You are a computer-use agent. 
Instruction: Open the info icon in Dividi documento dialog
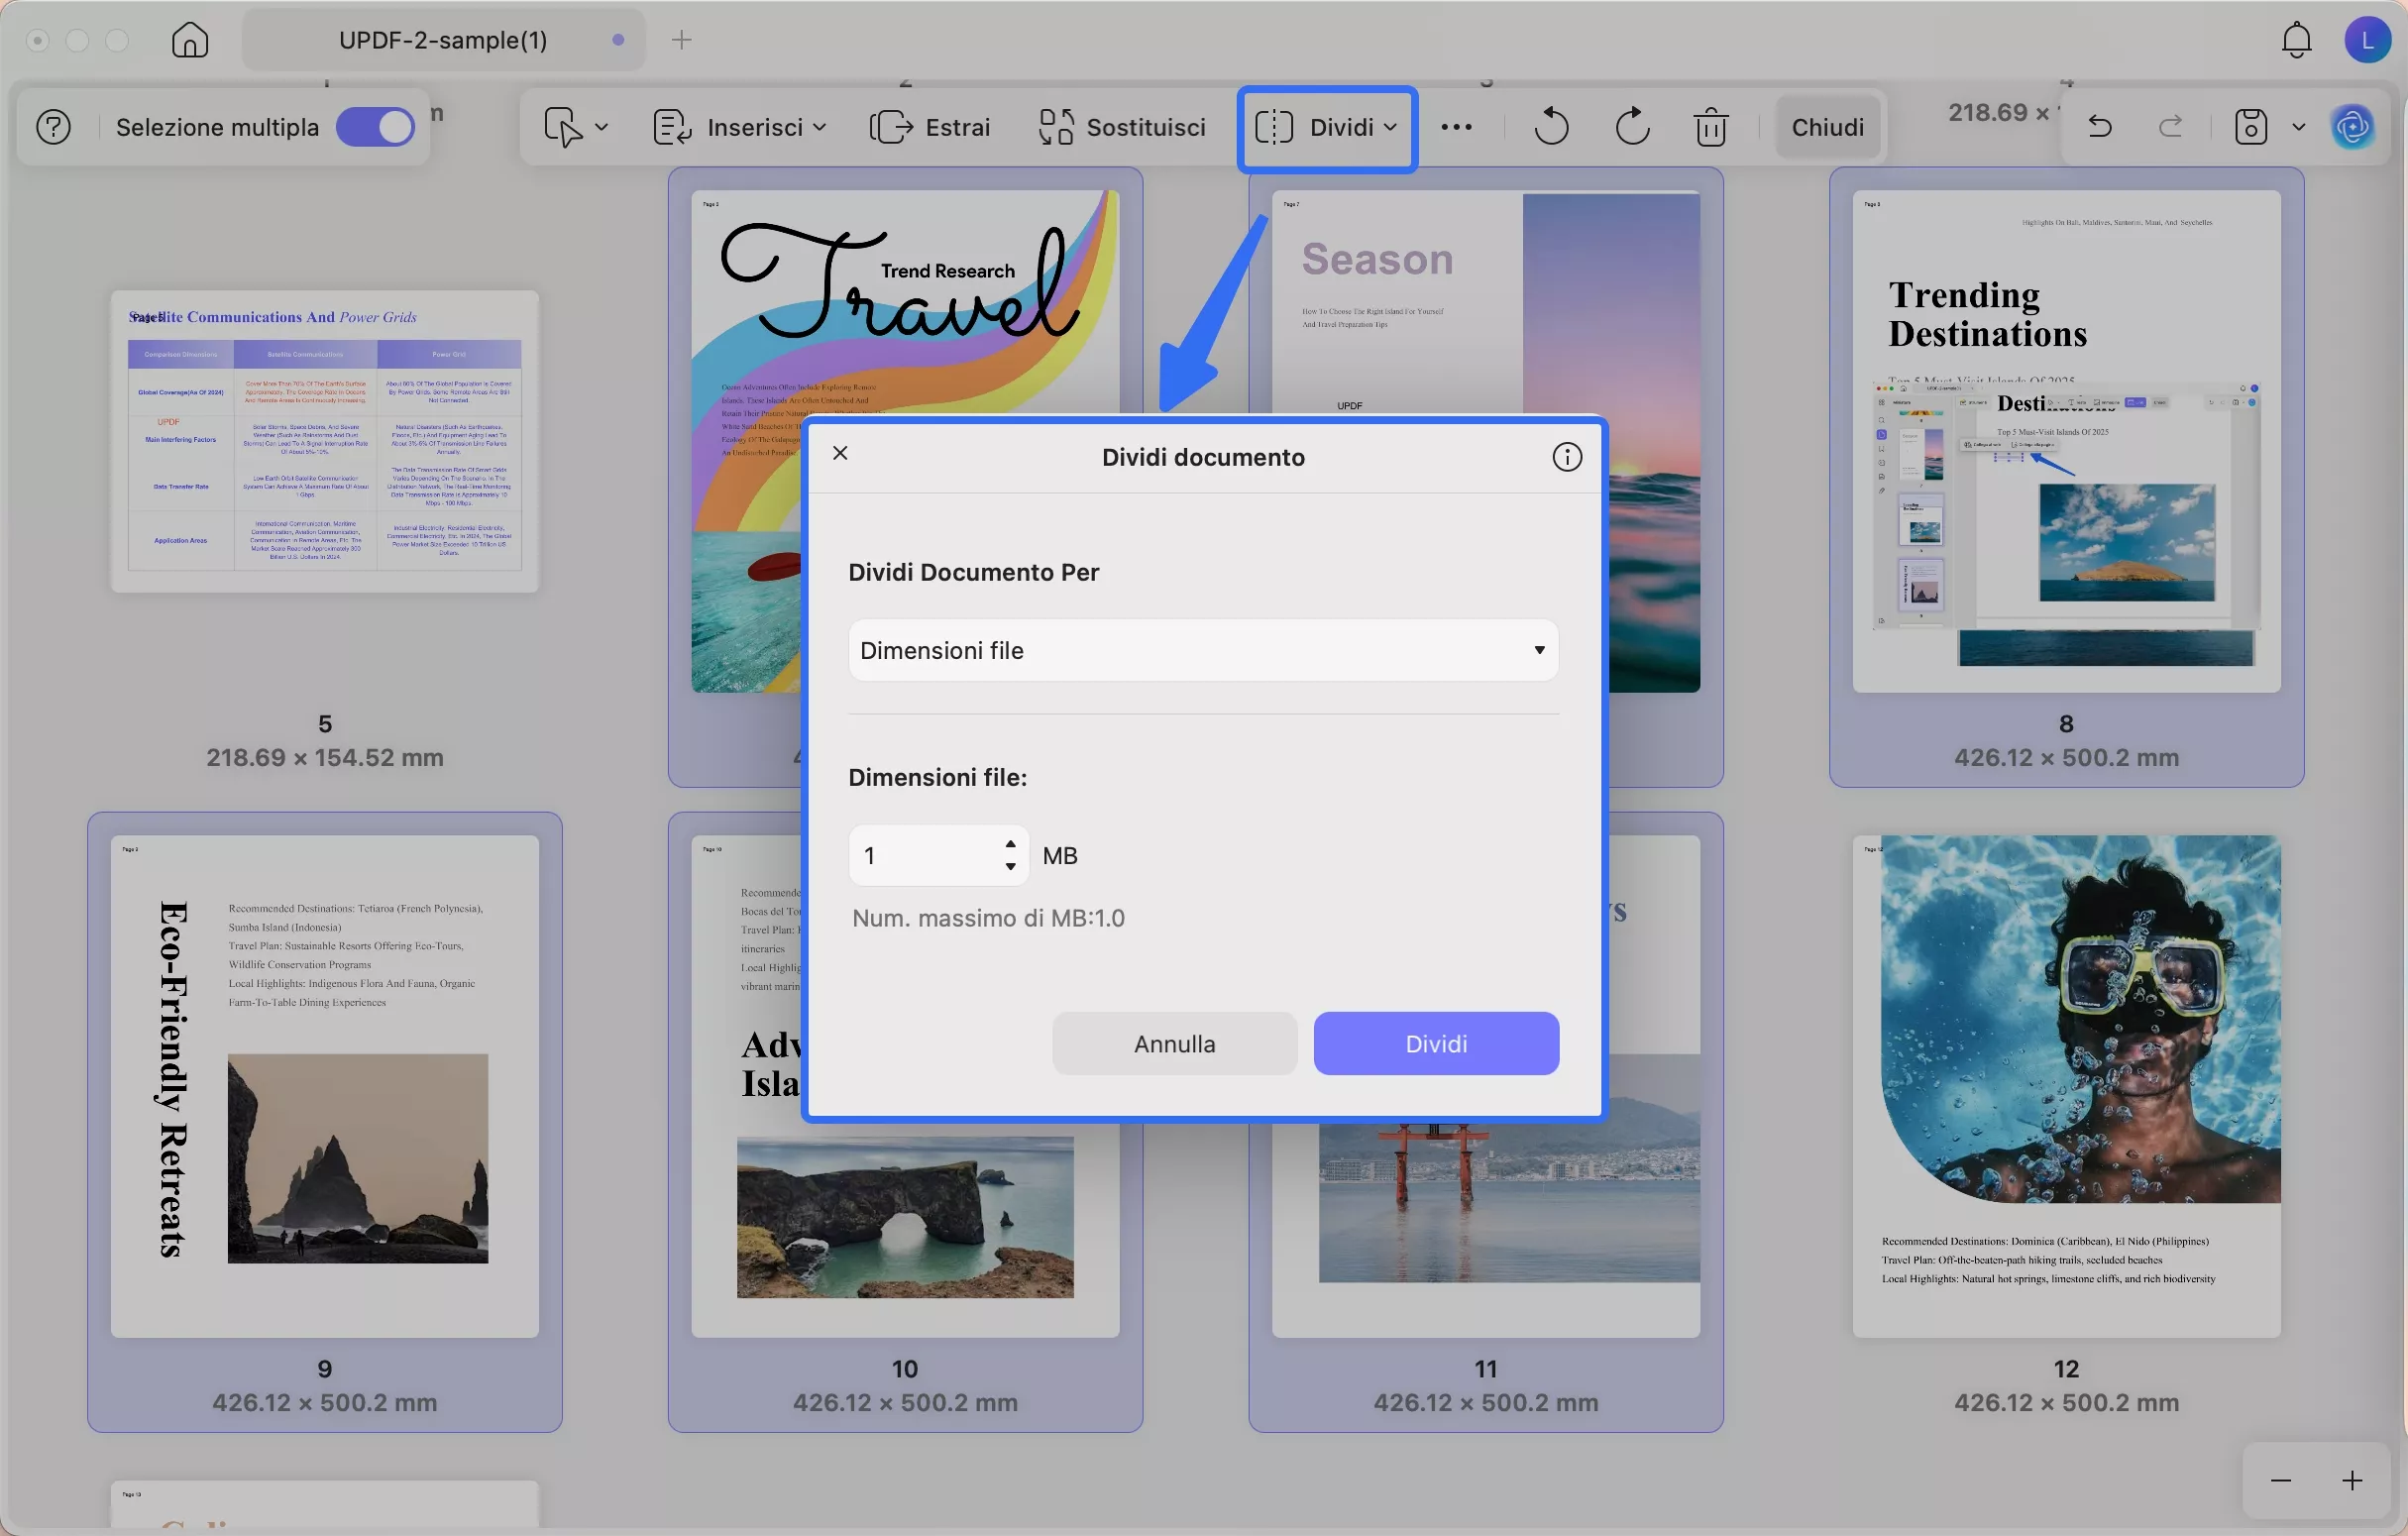pyautogui.click(x=1566, y=457)
